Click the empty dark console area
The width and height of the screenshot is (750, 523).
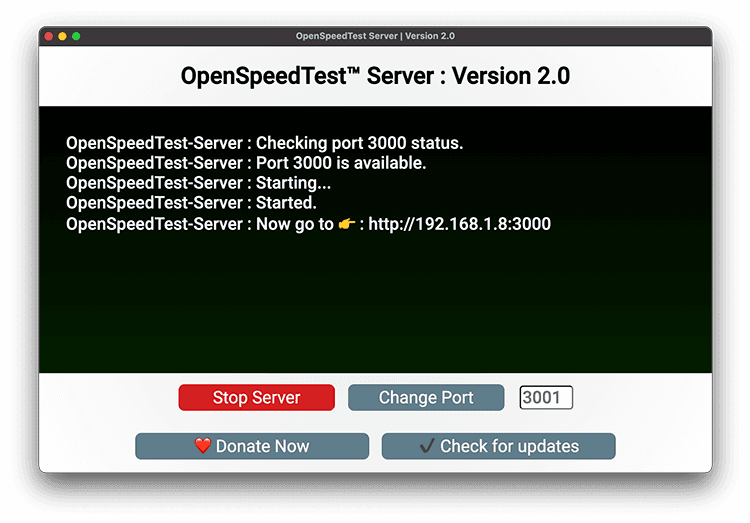tap(375, 310)
